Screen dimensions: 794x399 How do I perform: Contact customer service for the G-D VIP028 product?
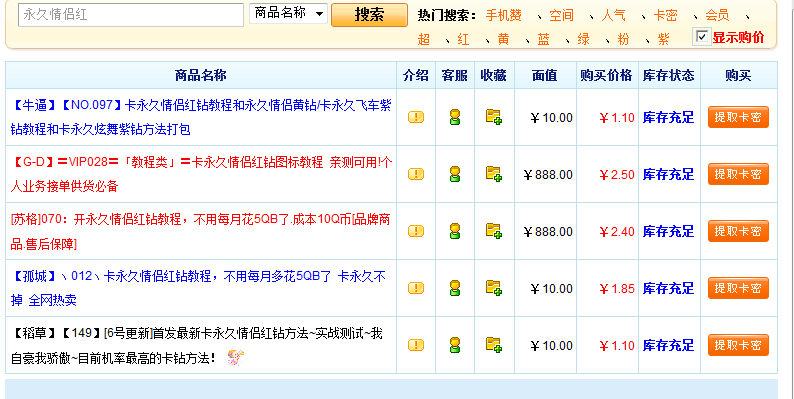(x=455, y=174)
